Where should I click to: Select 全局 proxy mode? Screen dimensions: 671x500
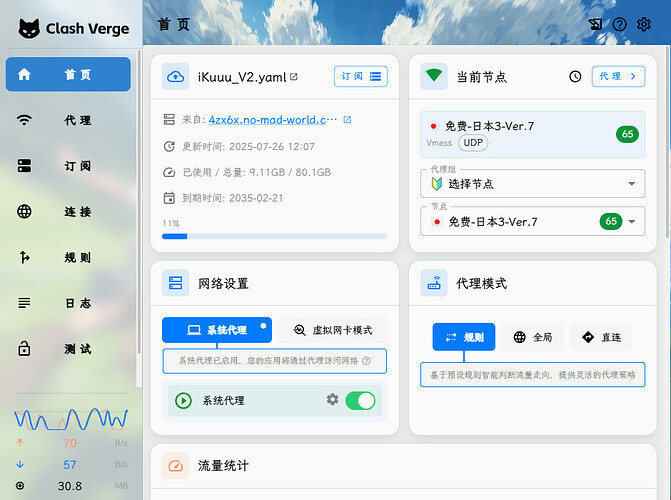[x=532, y=337]
